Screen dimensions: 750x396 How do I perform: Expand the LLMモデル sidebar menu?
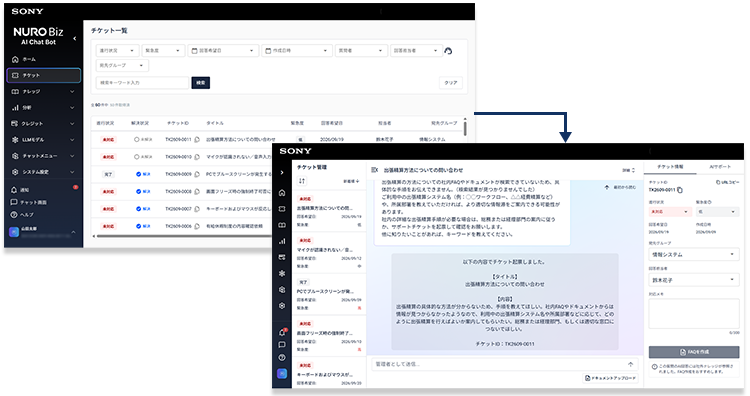44,140
